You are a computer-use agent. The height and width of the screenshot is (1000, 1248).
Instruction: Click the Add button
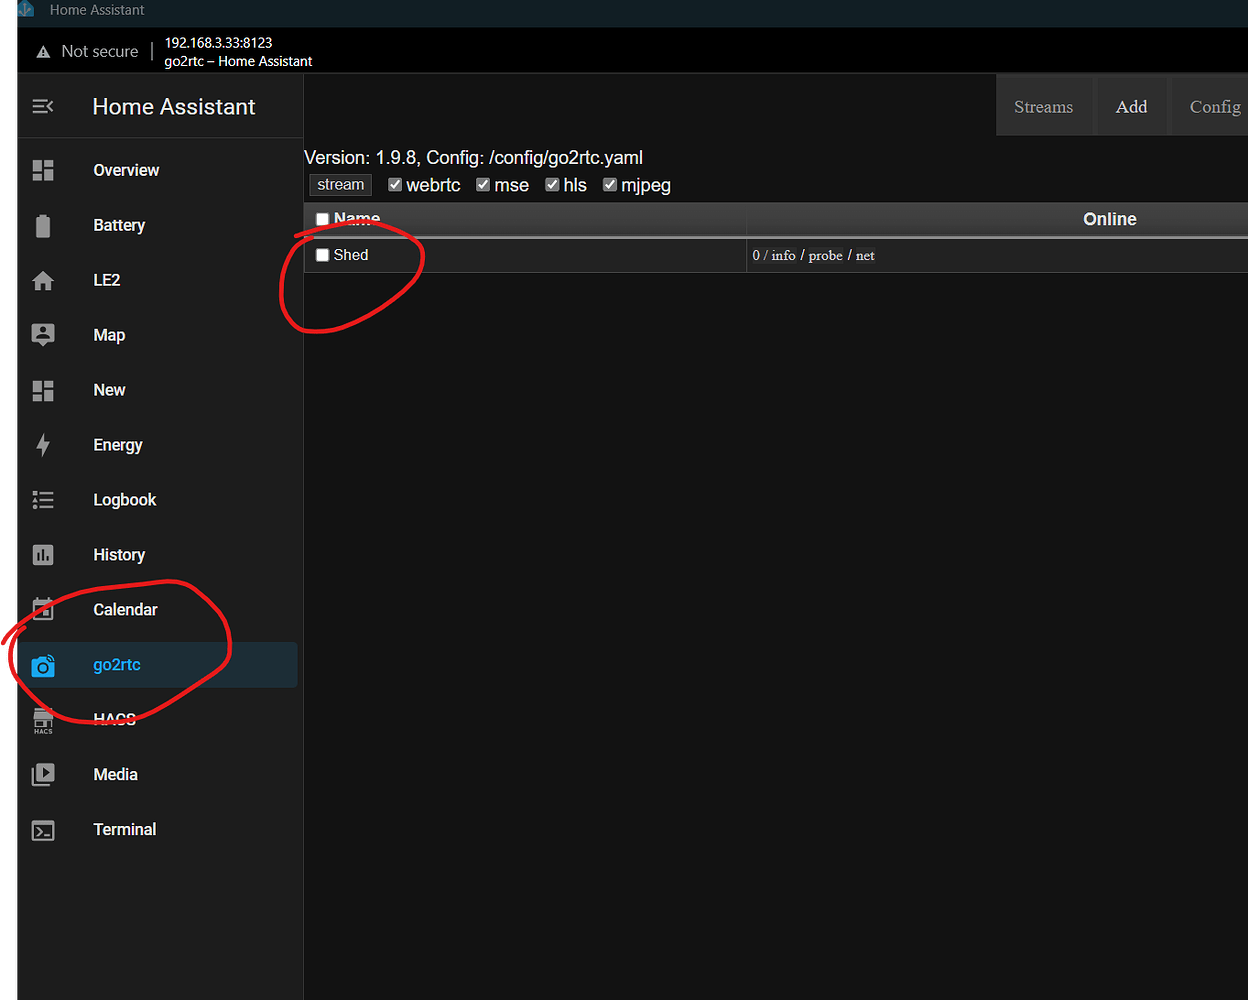1131,106
